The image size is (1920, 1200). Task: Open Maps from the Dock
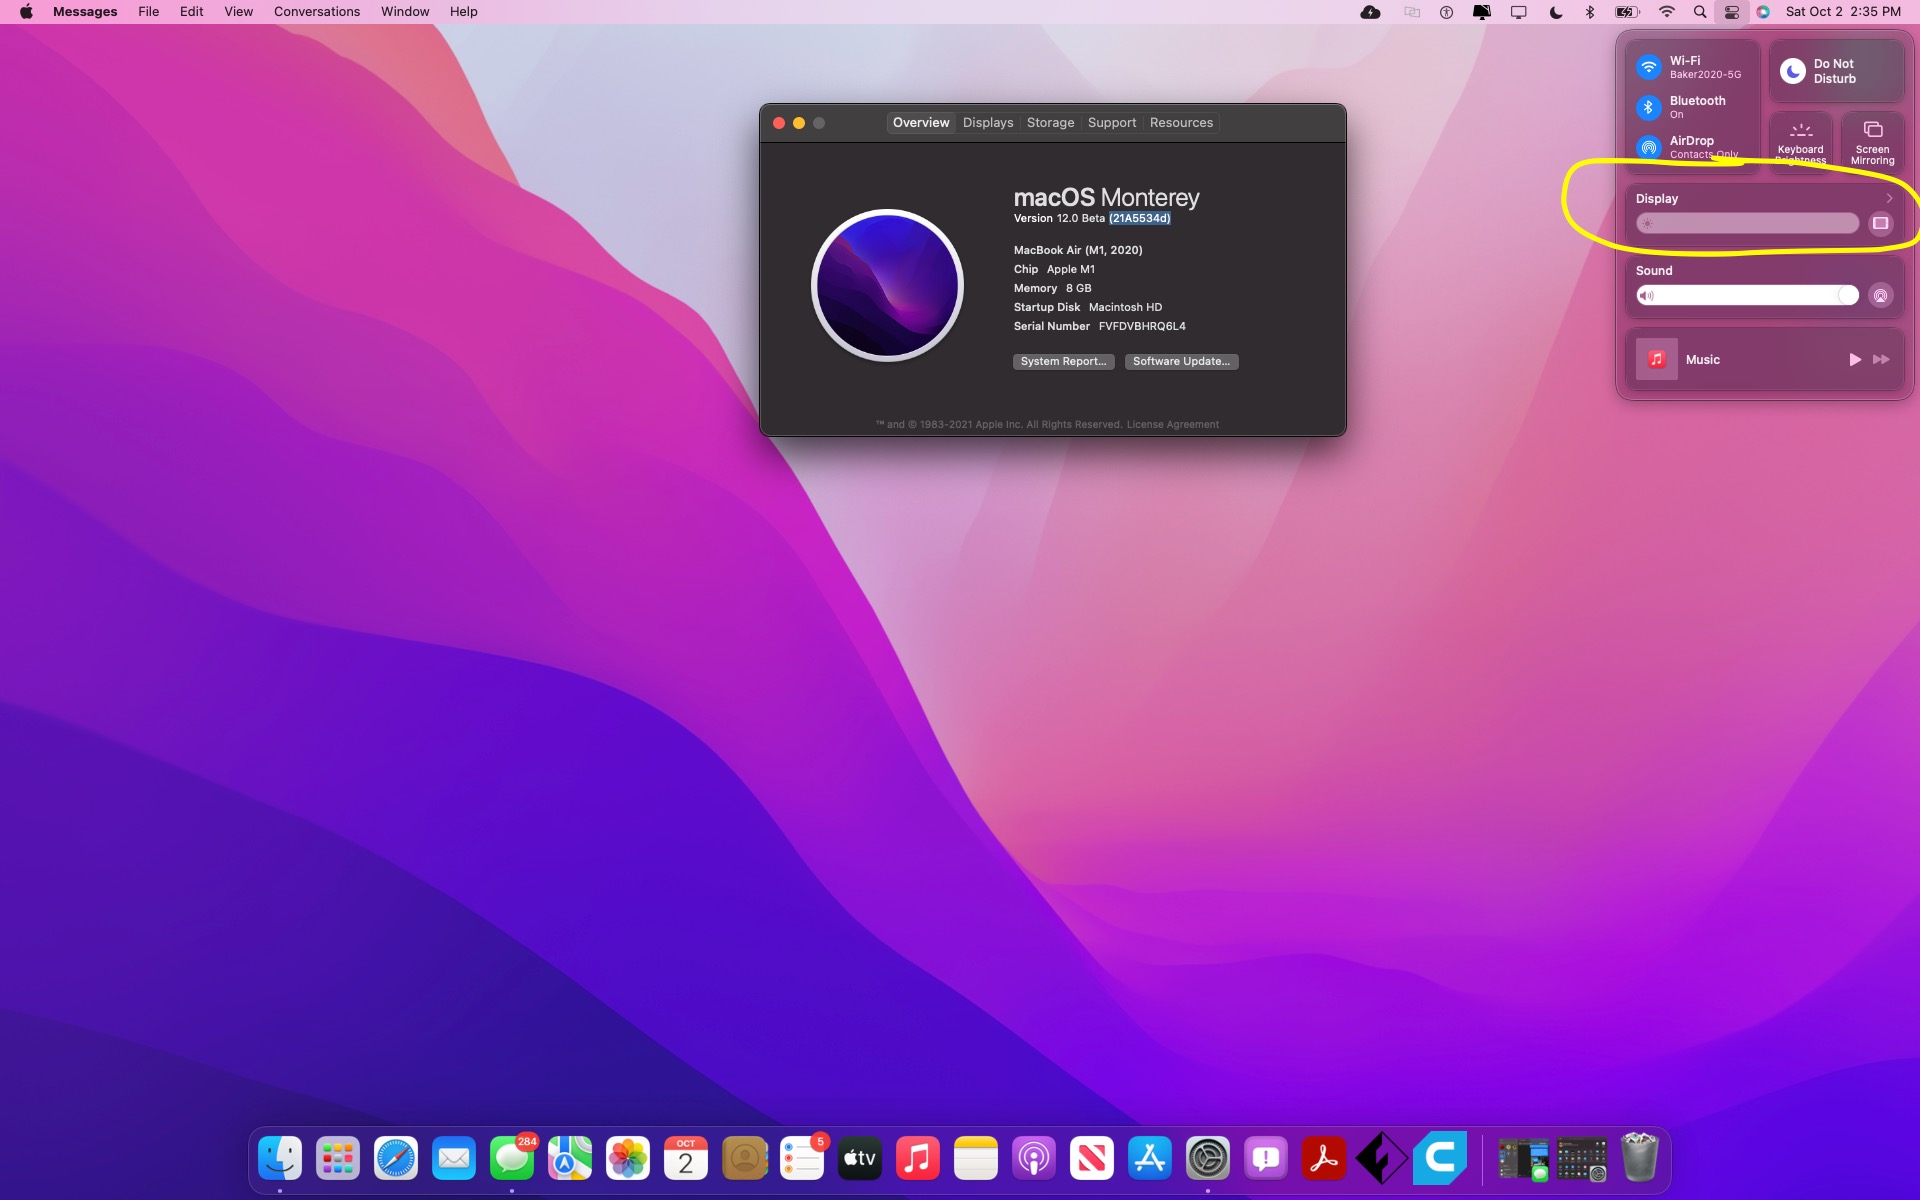pos(570,1158)
